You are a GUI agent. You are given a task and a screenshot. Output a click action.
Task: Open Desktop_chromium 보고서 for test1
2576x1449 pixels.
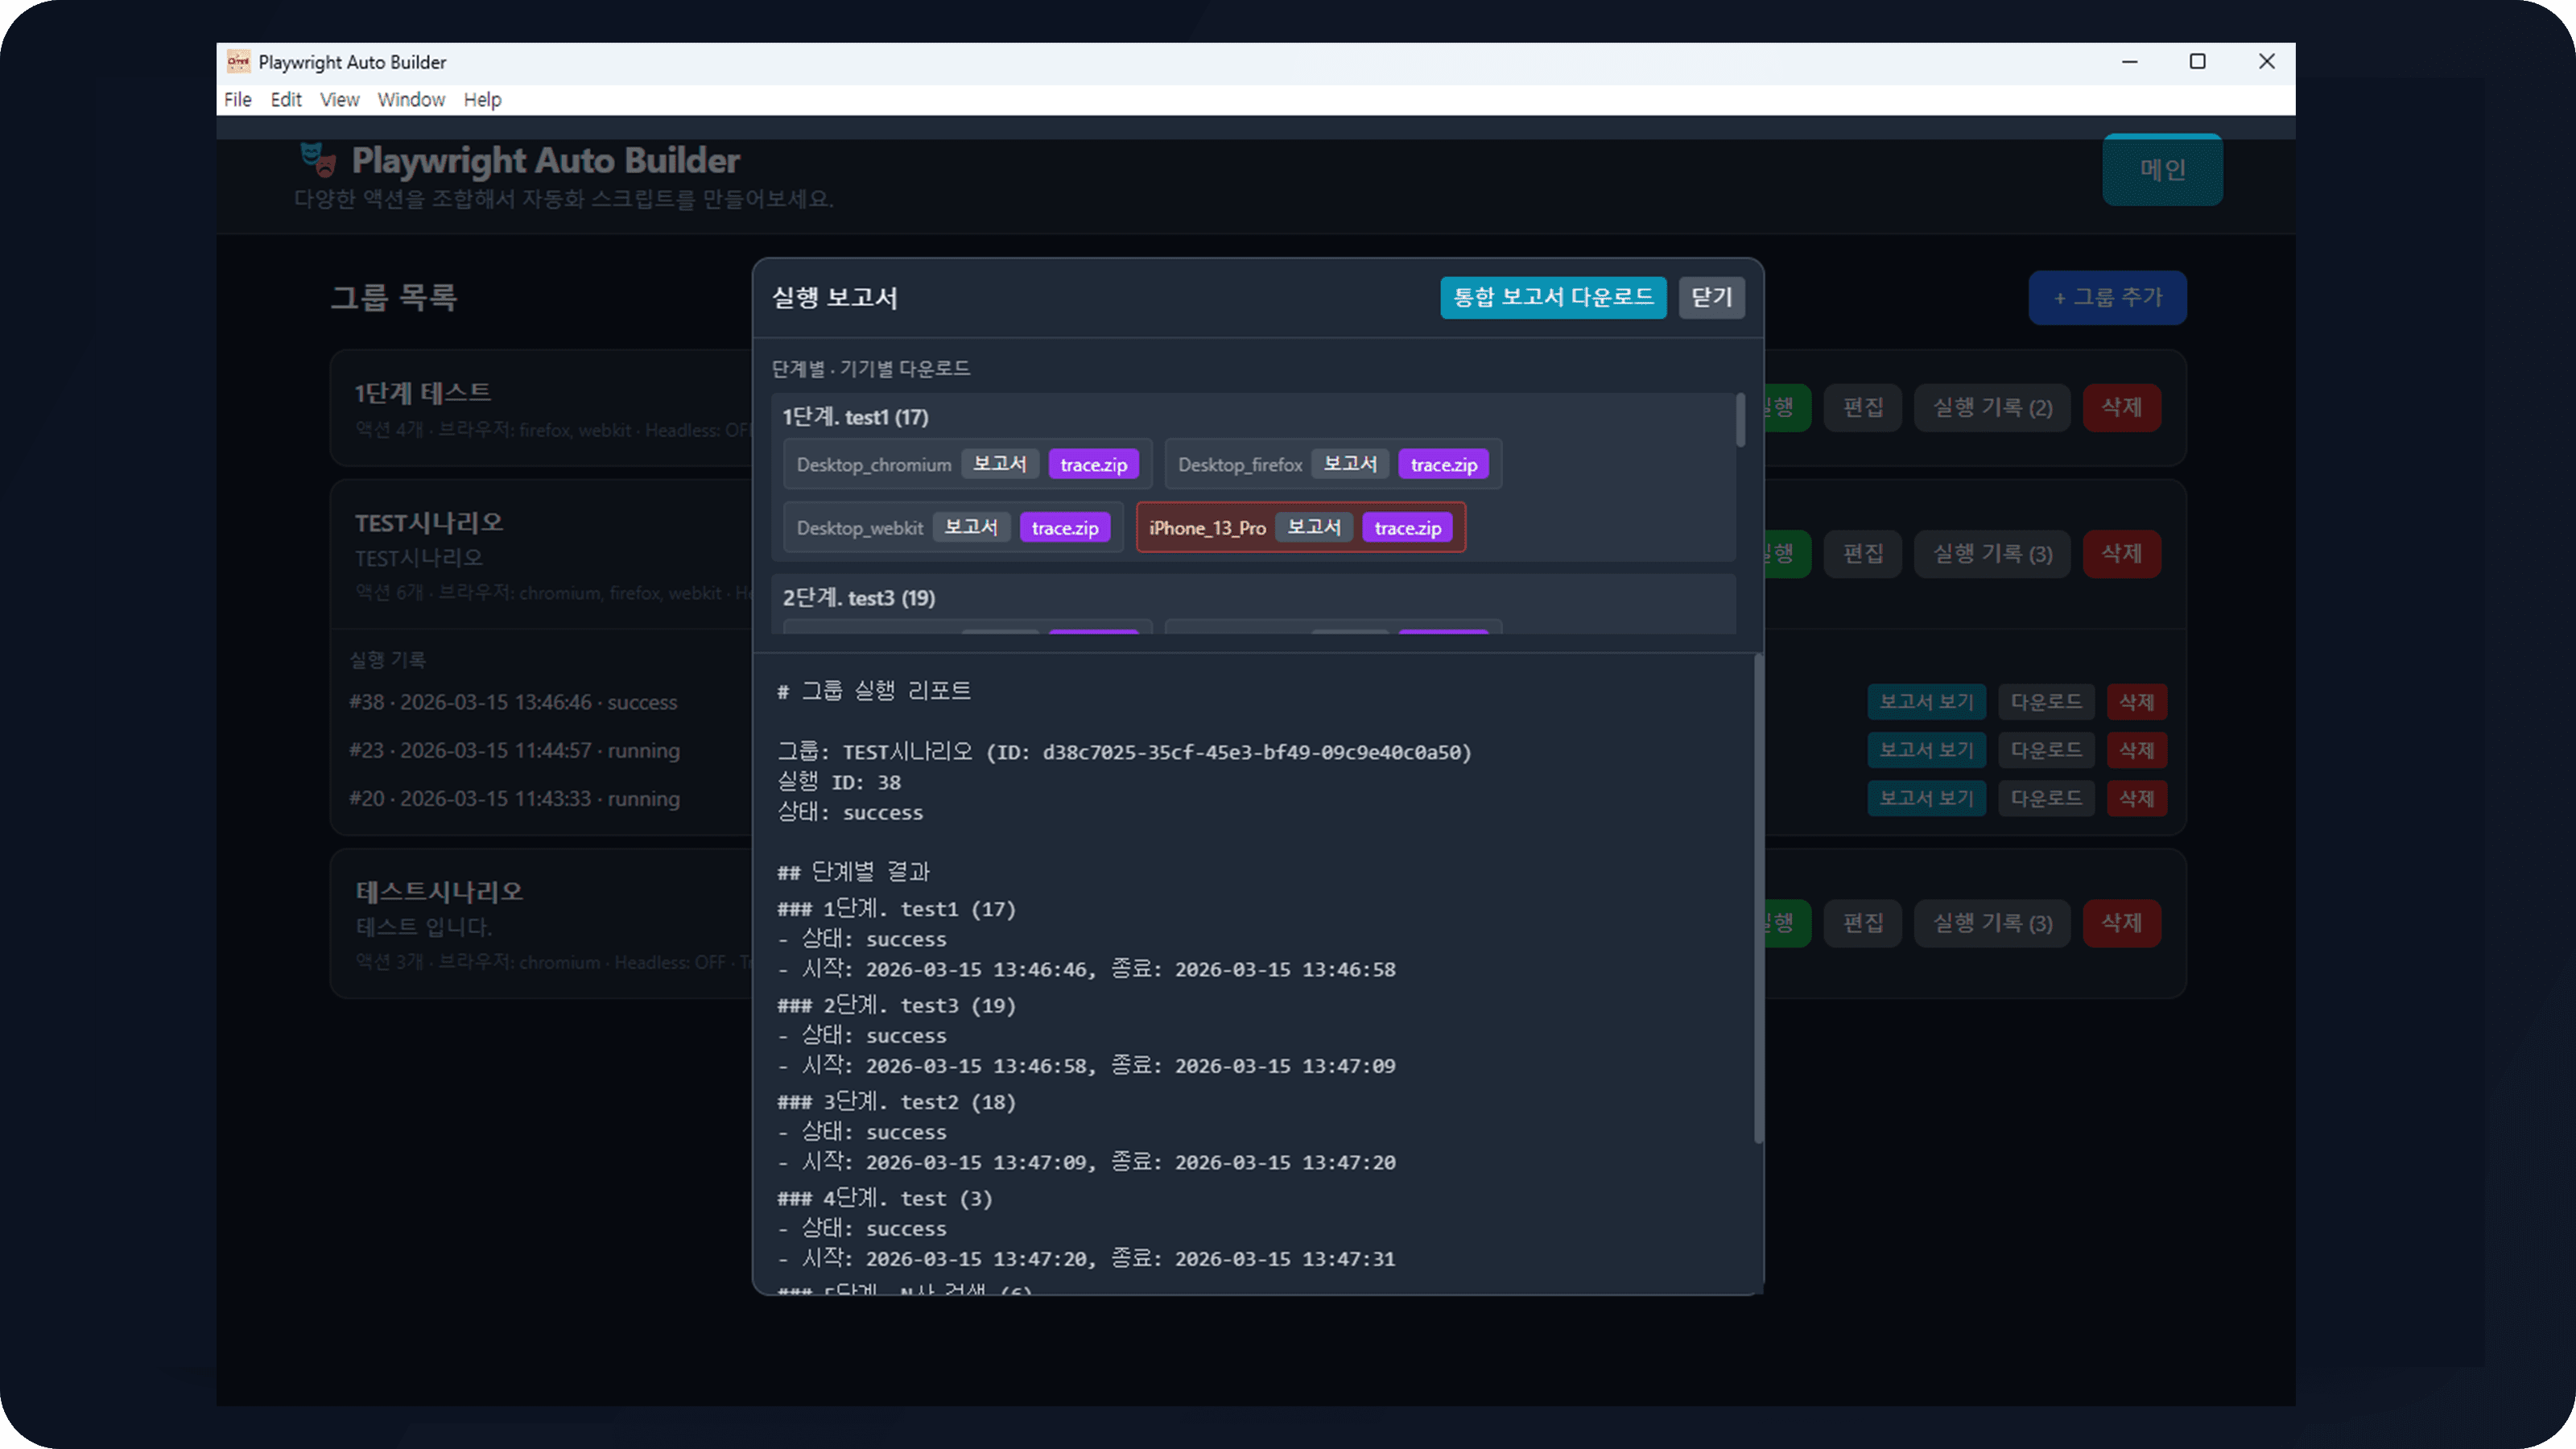click(999, 464)
